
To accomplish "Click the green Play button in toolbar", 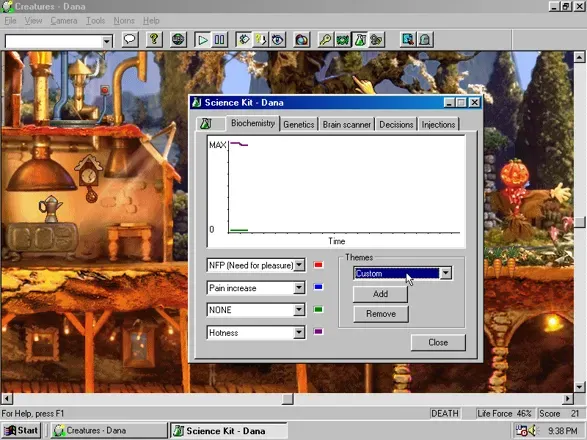I will [x=203, y=39].
